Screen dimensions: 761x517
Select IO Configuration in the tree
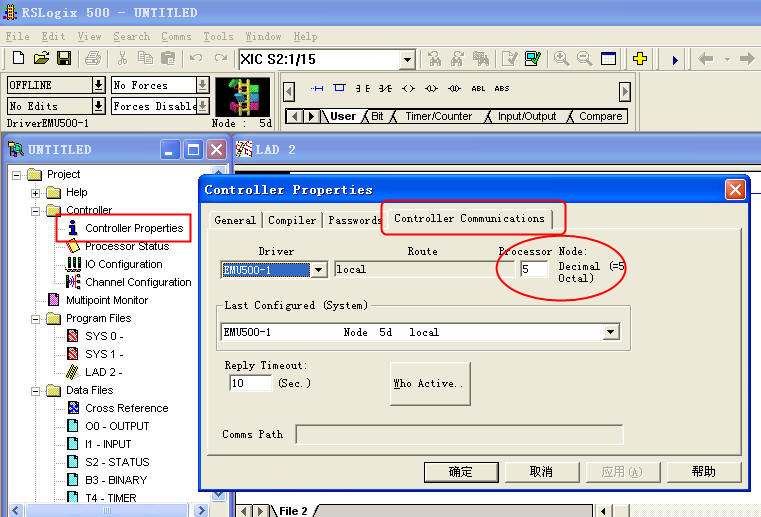pyautogui.click(x=123, y=265)
